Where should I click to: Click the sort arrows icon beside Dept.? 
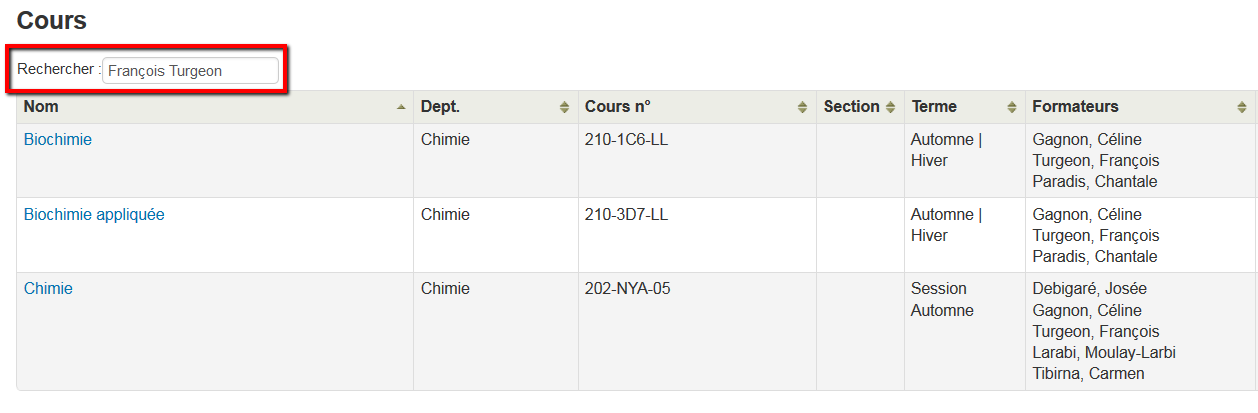point(565,107)
